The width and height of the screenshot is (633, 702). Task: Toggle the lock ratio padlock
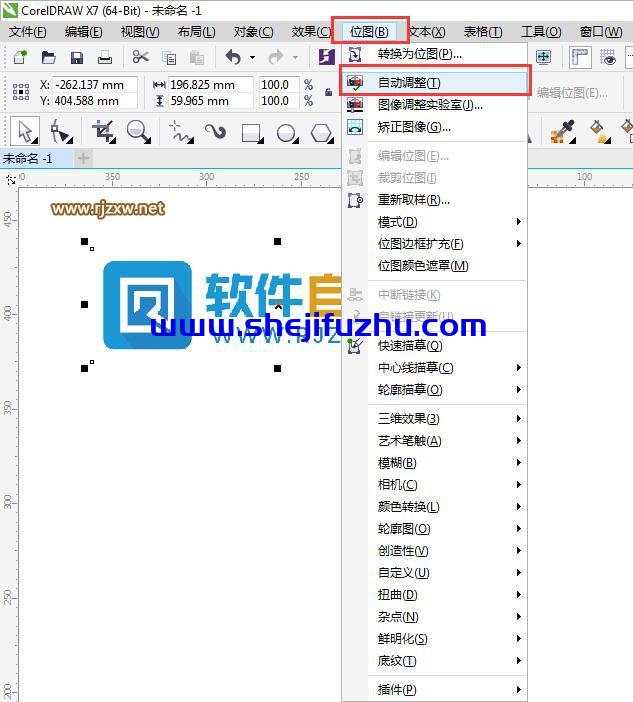tap(328, 92)
